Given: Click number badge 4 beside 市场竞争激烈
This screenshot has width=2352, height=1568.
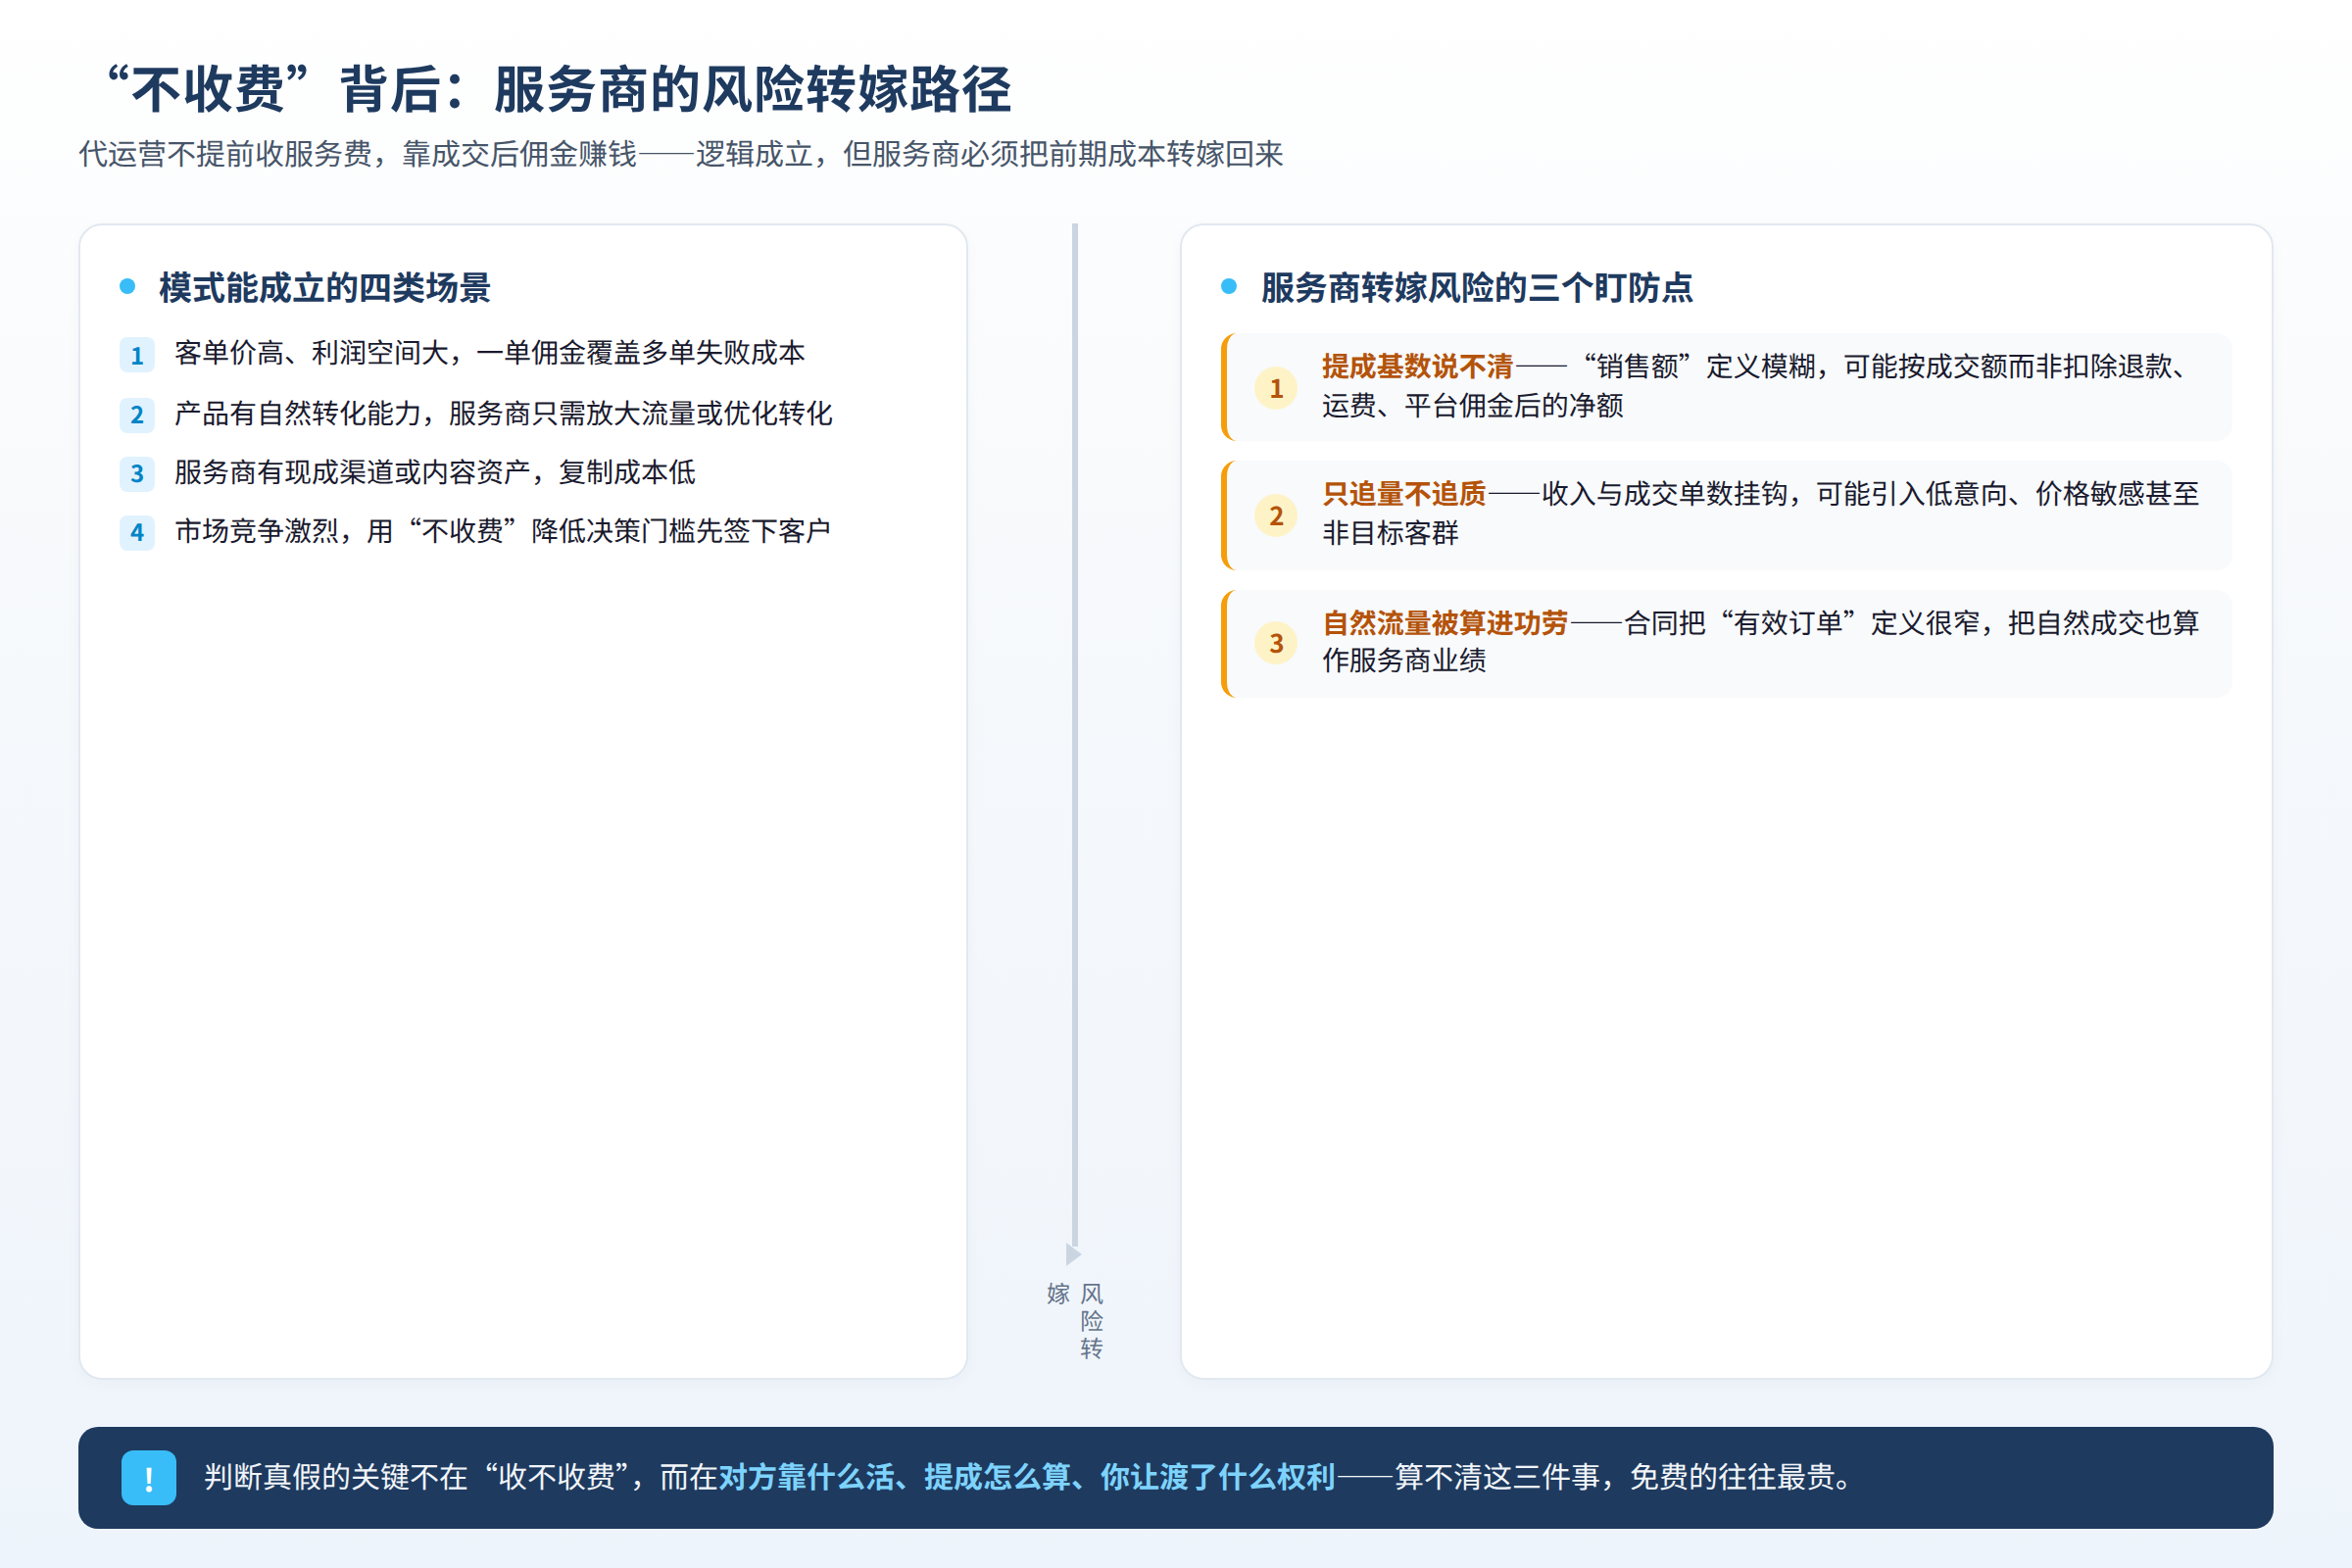Looking at the screenshot, I should click(x=137, y=532).
